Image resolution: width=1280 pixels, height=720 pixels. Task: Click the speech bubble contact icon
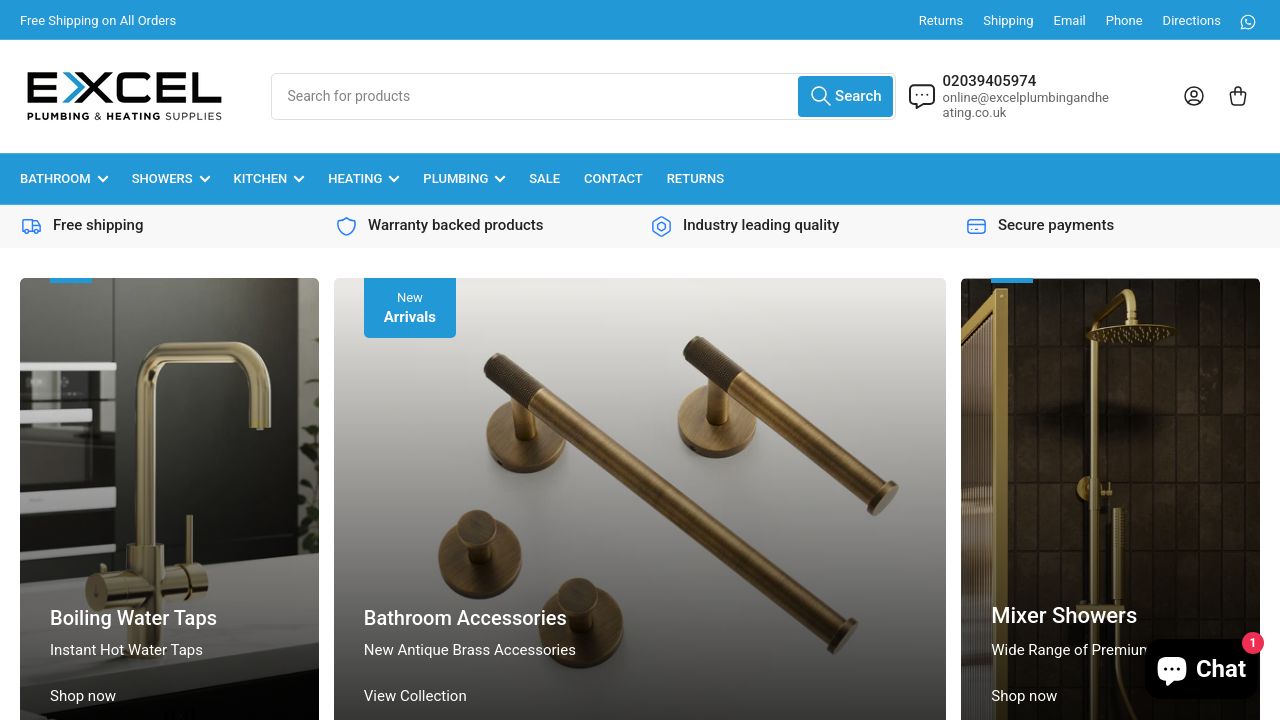(x=922, y=96)
